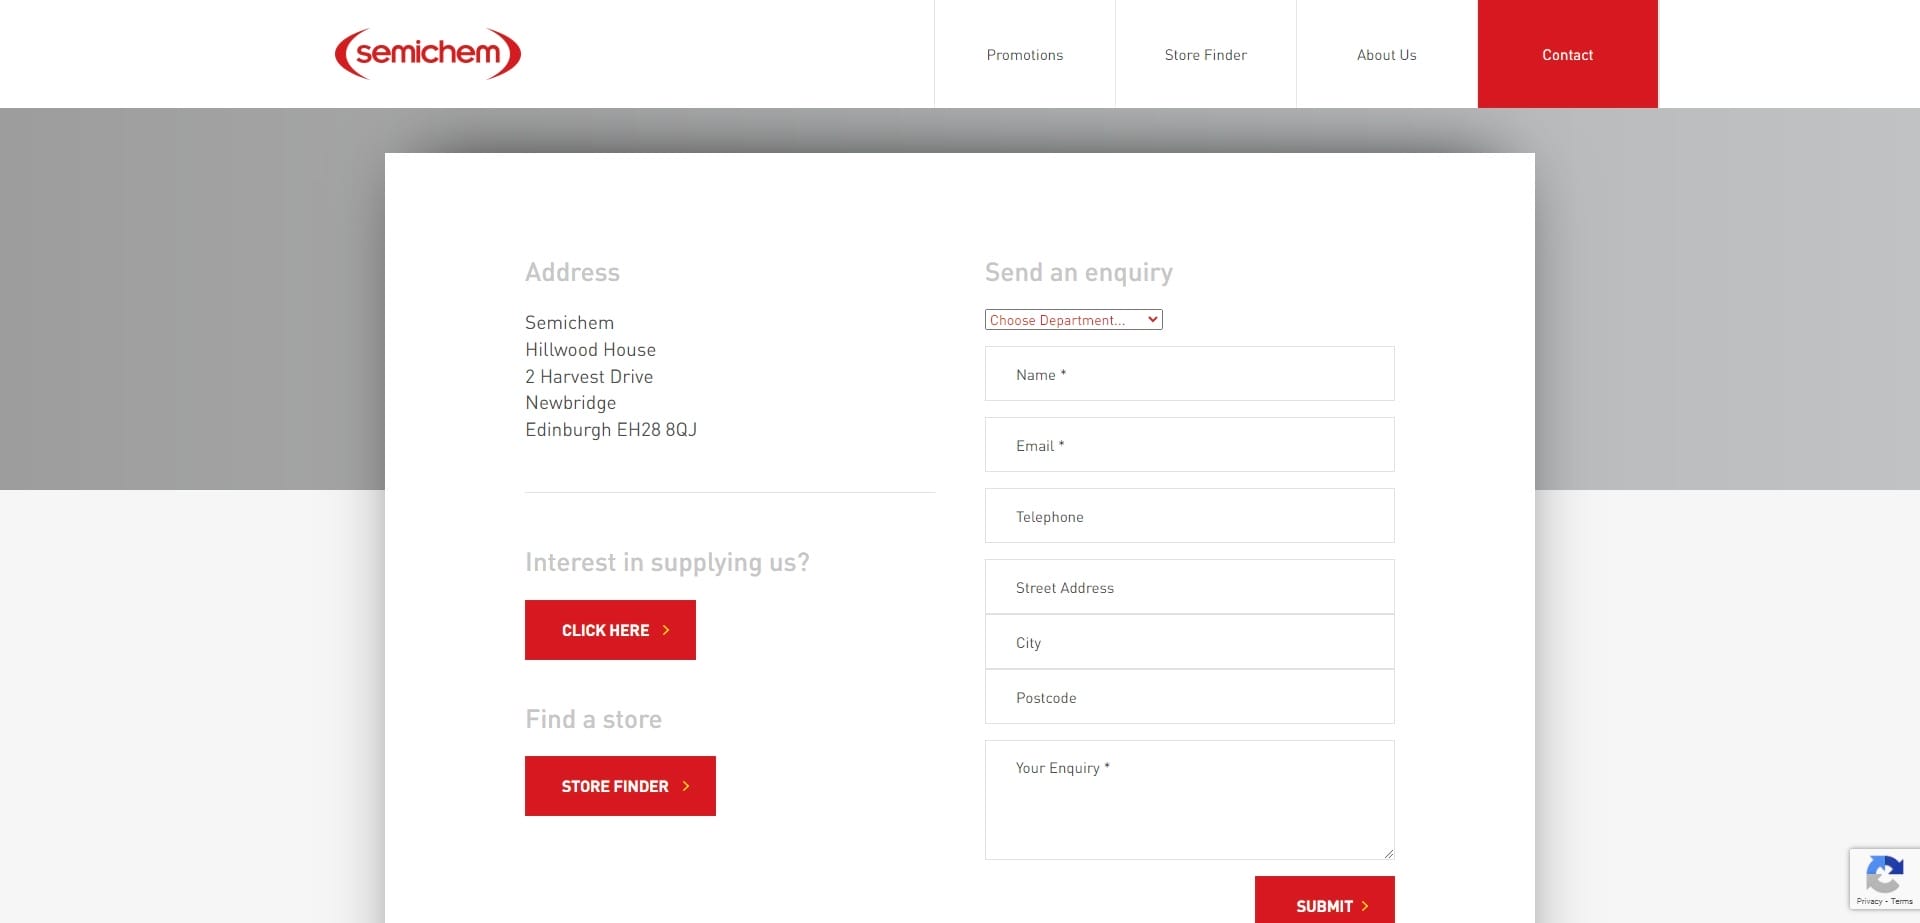Image resolution: width=1920 pixels, height=923 pixels.
Task: Grab the enquiry textarea resize handle
Action: click(1389, 854)
